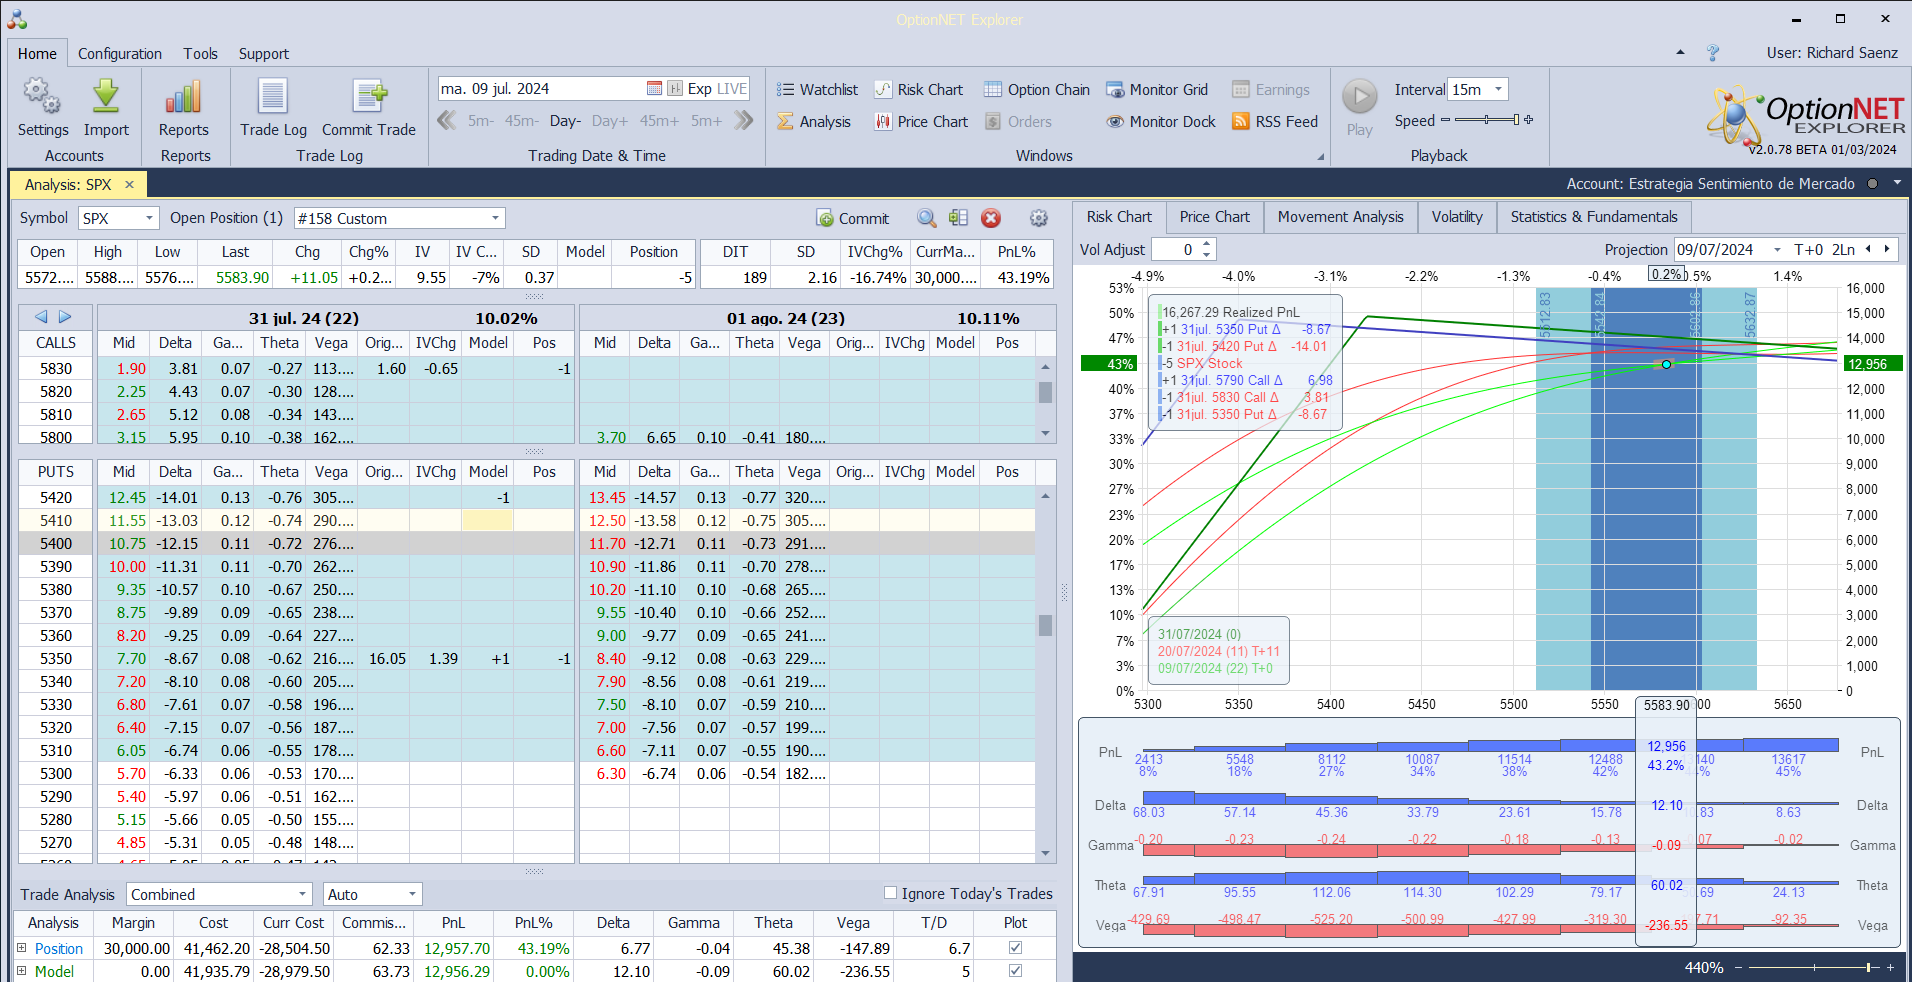Open the Risk Chart window
This screenshot has width=1912, height=982.
tap(919, 90)
